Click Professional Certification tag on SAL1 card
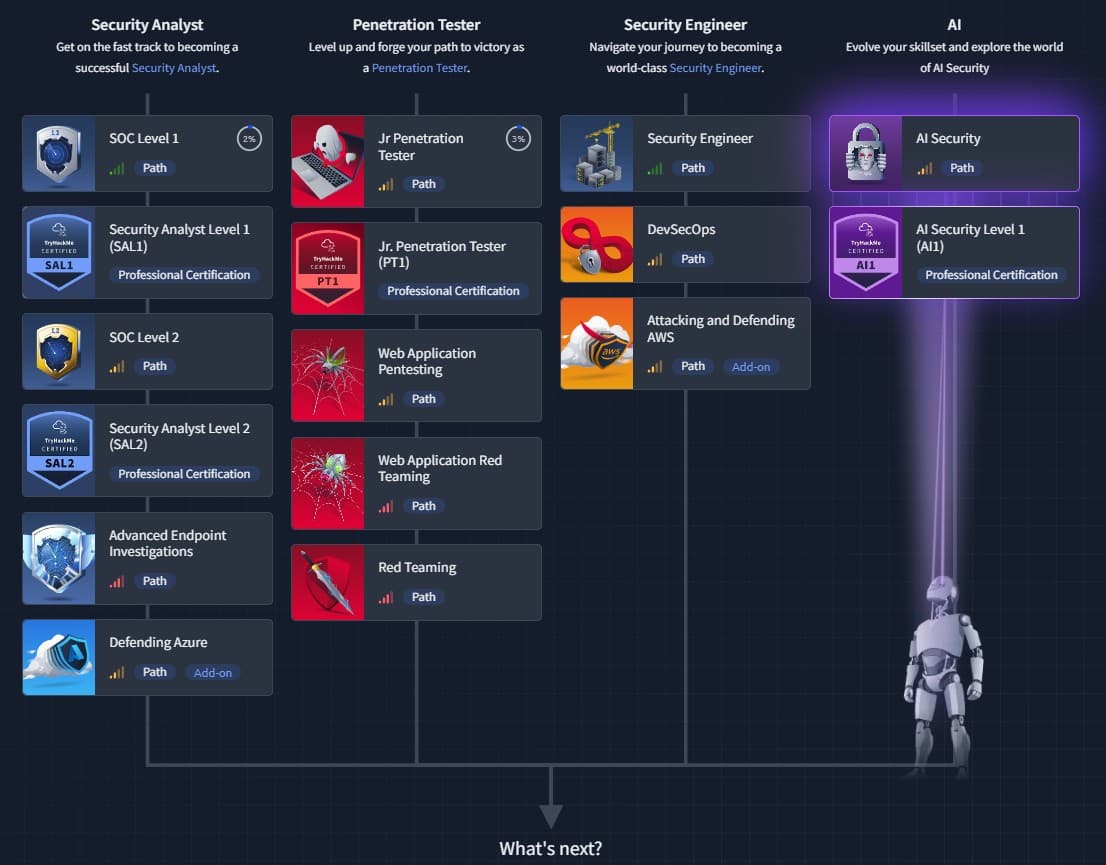1106x865 pixels. (184, 275)
